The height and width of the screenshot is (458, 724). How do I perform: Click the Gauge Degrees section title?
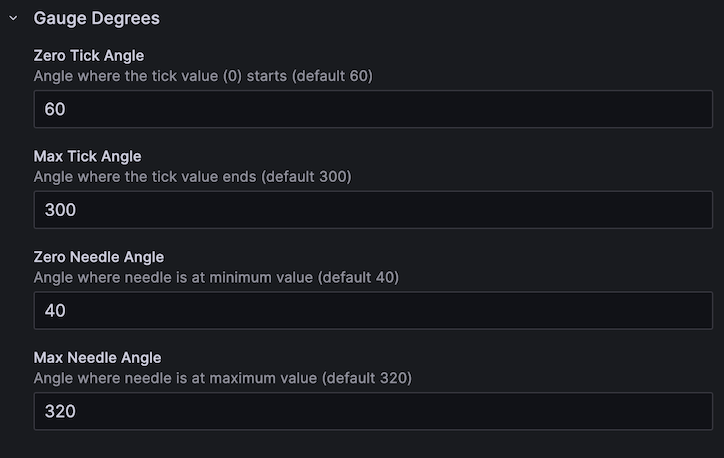coord(96,18)
